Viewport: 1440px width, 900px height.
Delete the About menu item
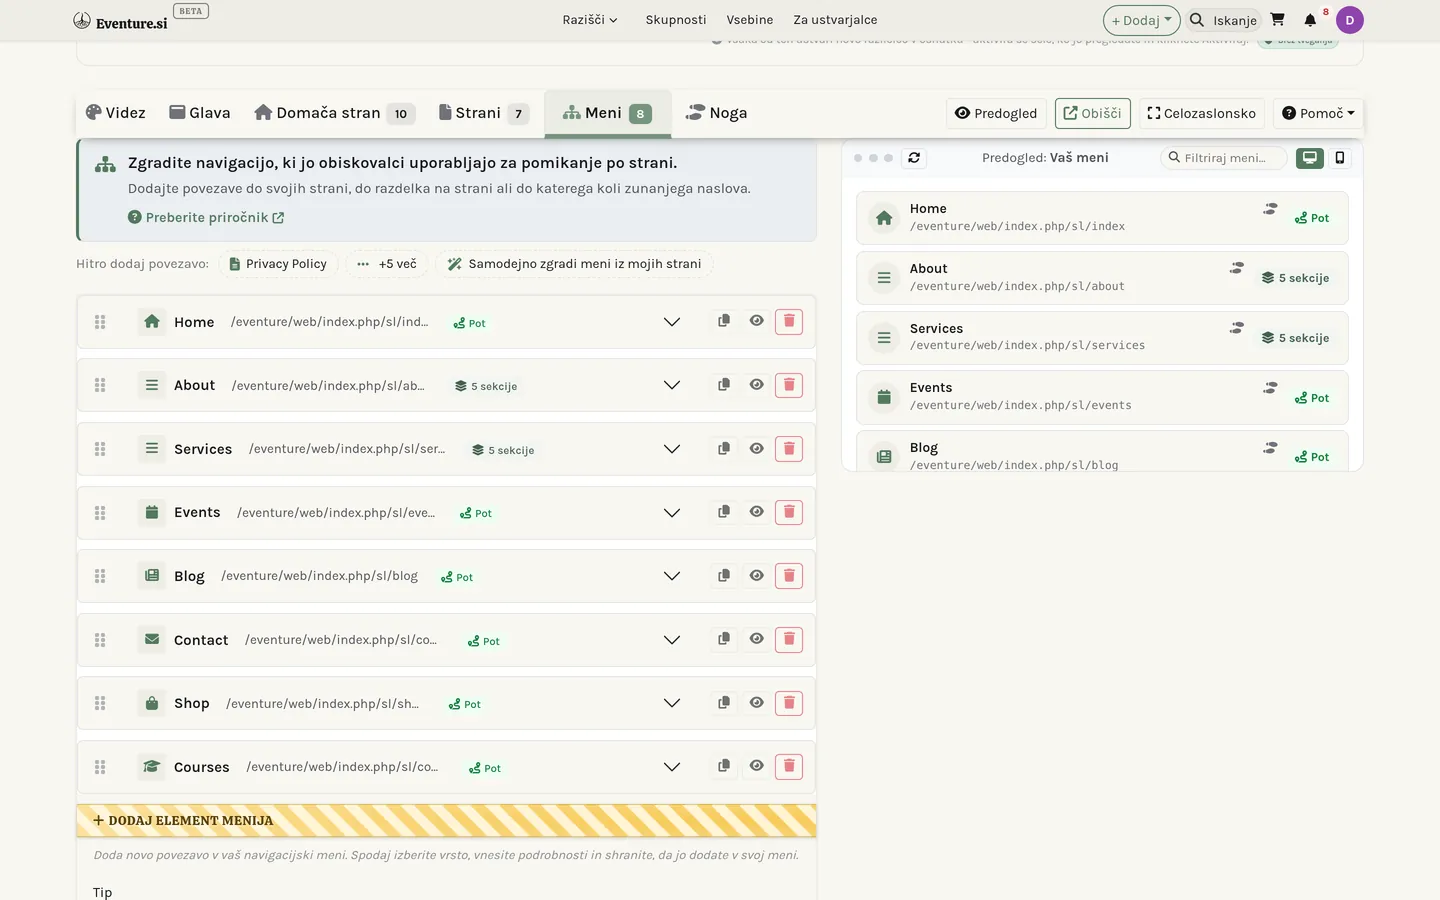[789, 385]
